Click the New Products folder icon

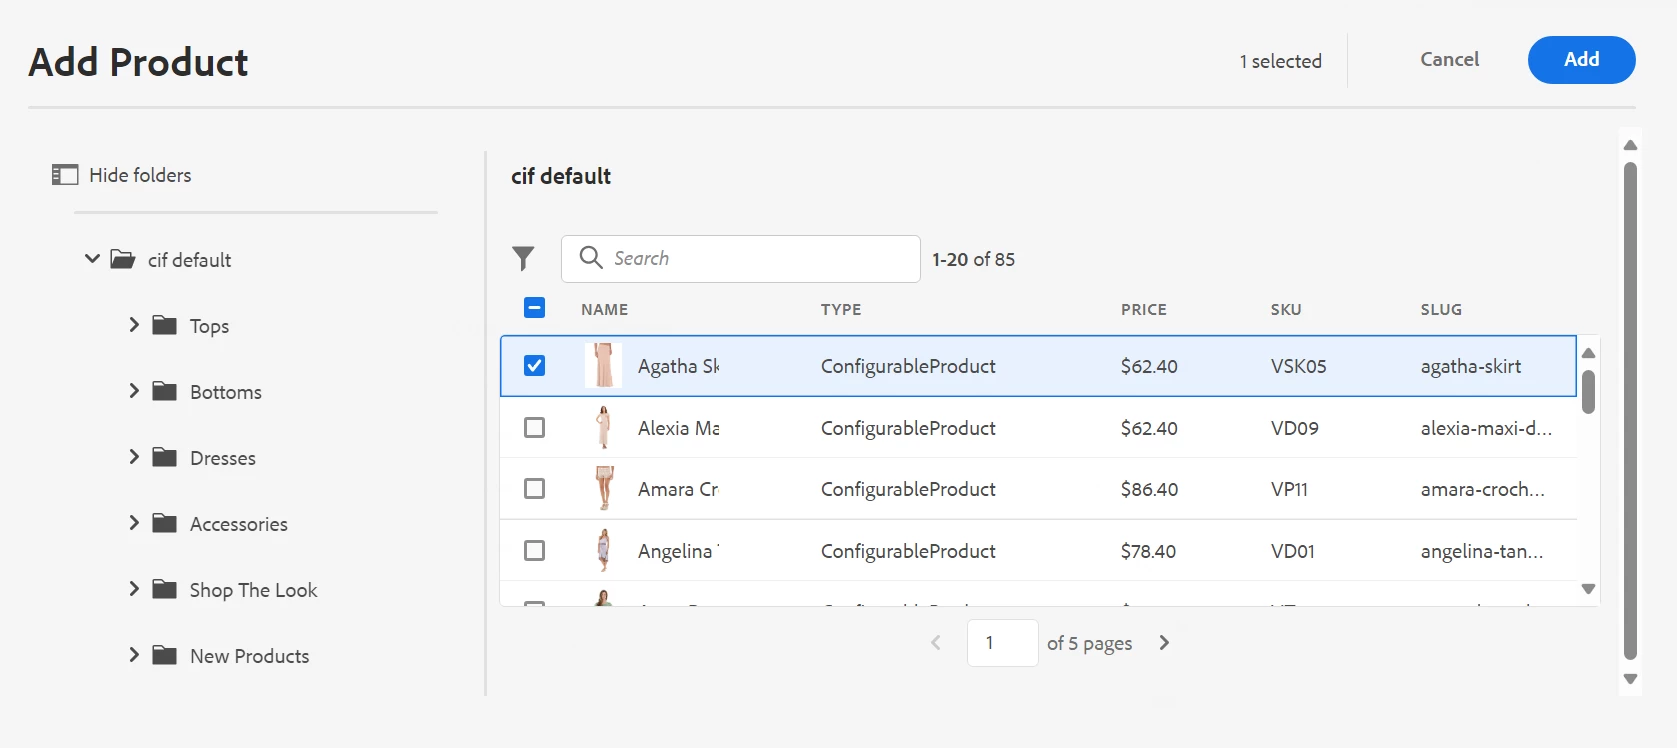tap(164, 655)
